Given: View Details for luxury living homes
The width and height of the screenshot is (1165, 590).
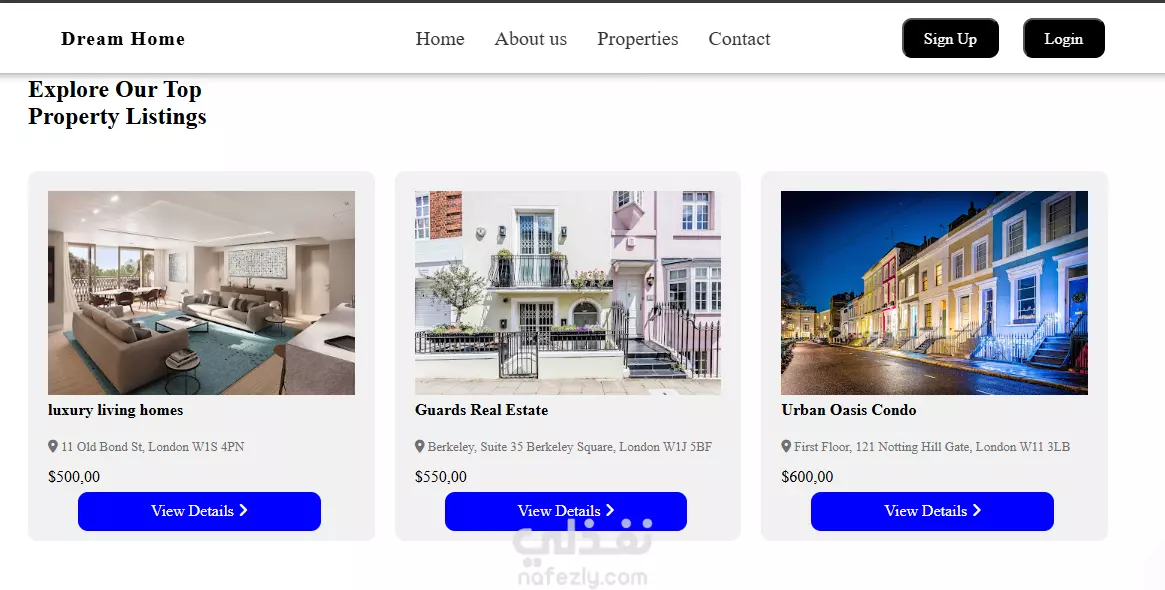Looking at the screenshot, I should click(x=199, y=511).
